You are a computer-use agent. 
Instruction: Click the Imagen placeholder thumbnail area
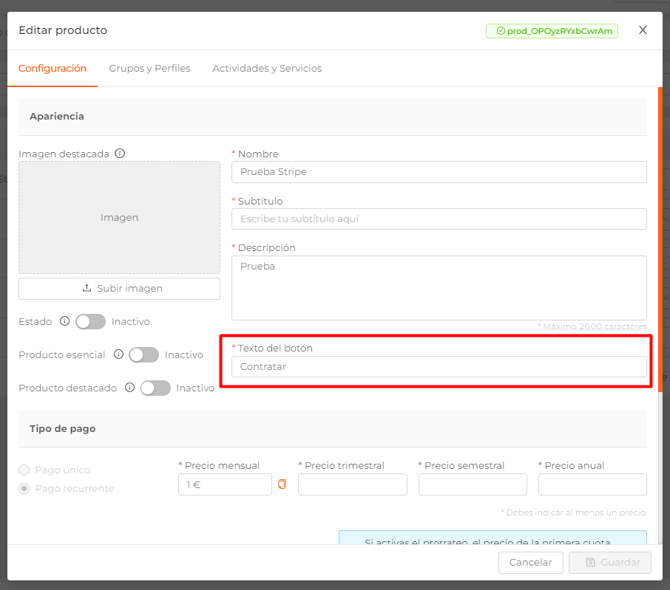coord(119,218)
